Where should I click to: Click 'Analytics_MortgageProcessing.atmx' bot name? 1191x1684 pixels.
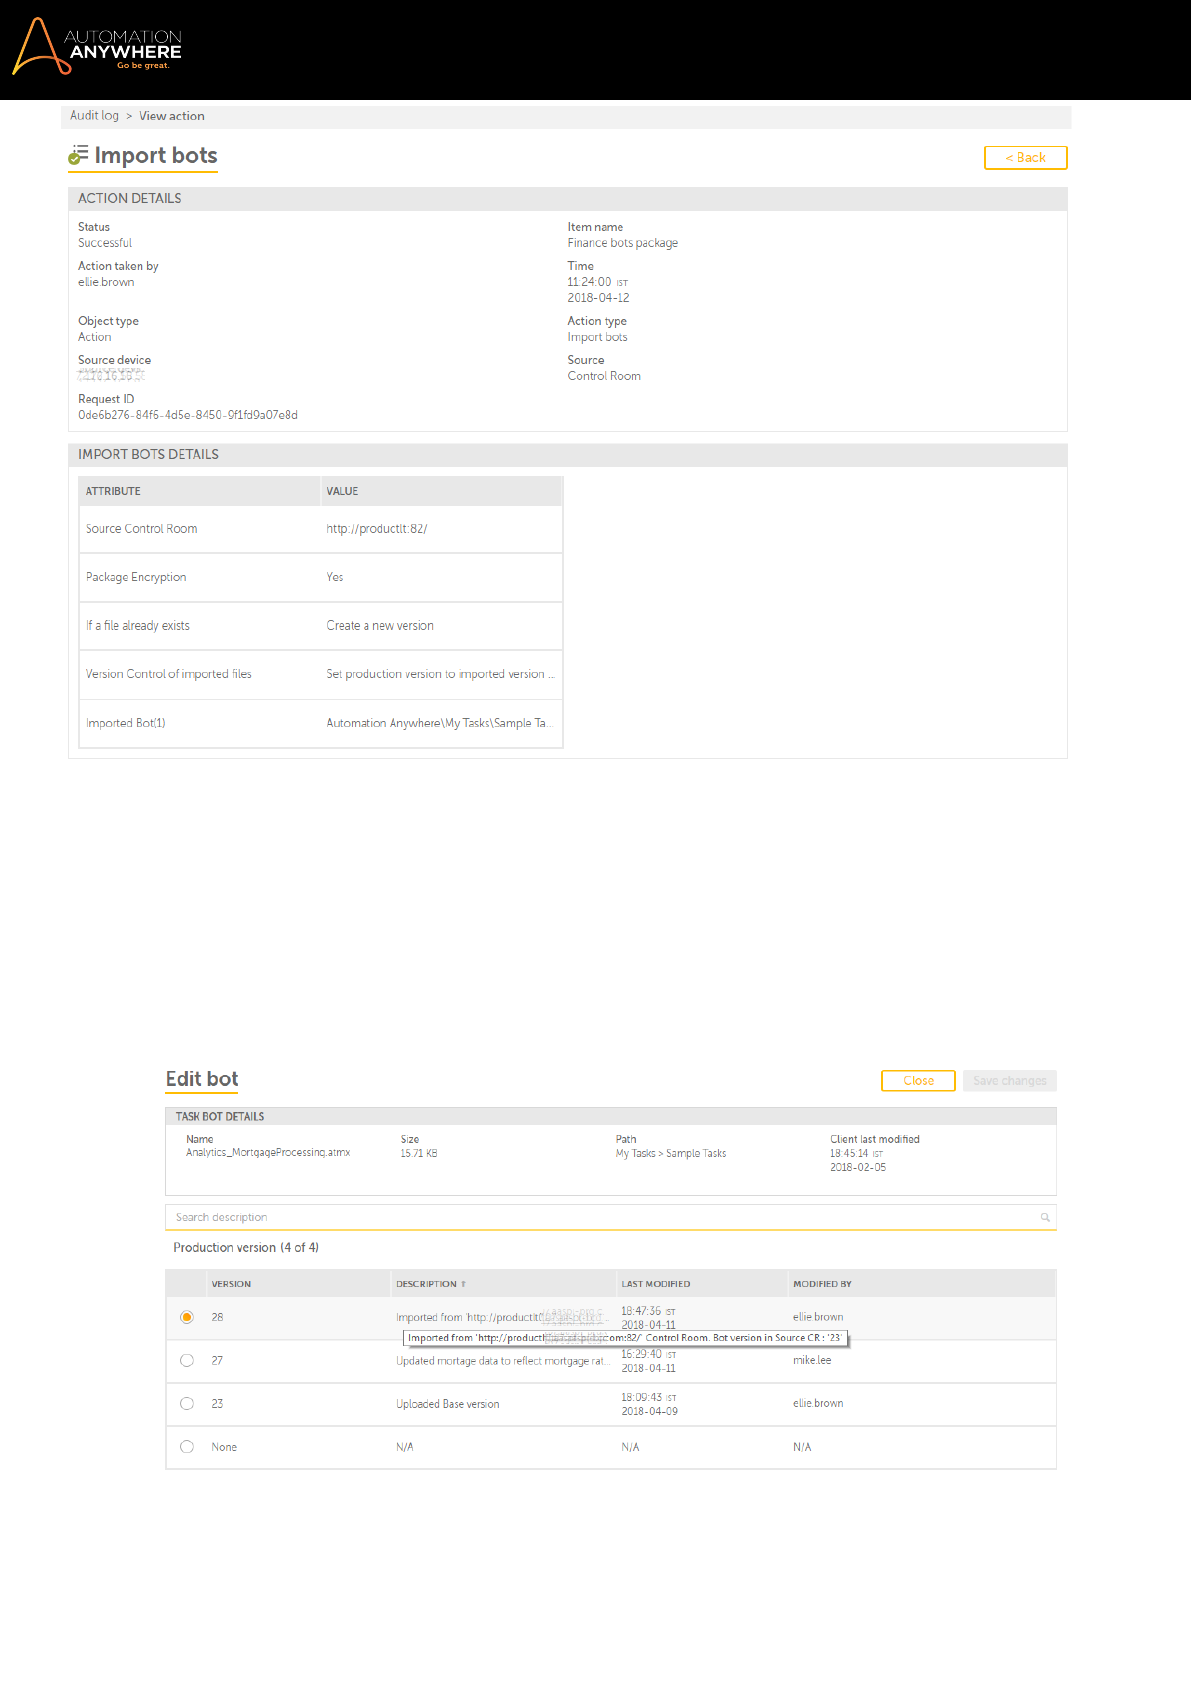pyautogui.click(x=268, y=1153)
